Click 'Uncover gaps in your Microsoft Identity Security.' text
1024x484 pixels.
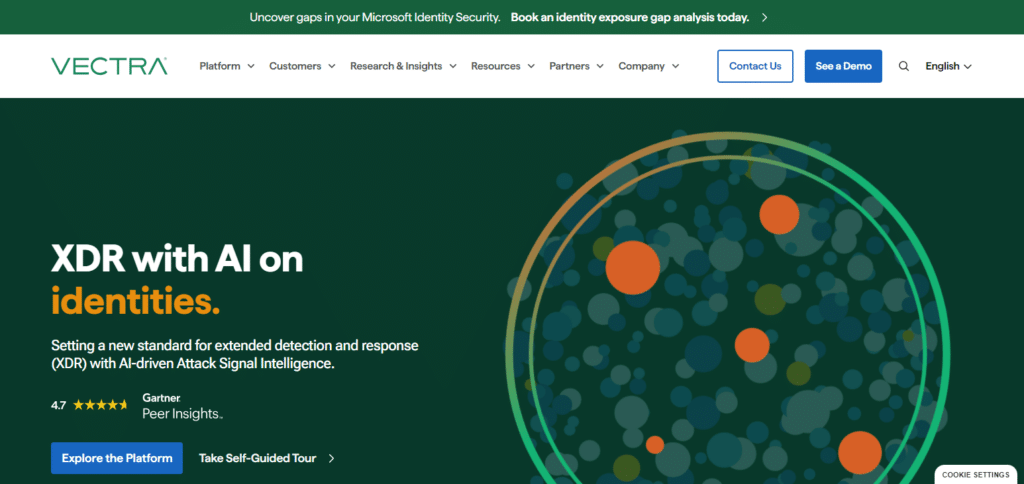coord(375,18)
